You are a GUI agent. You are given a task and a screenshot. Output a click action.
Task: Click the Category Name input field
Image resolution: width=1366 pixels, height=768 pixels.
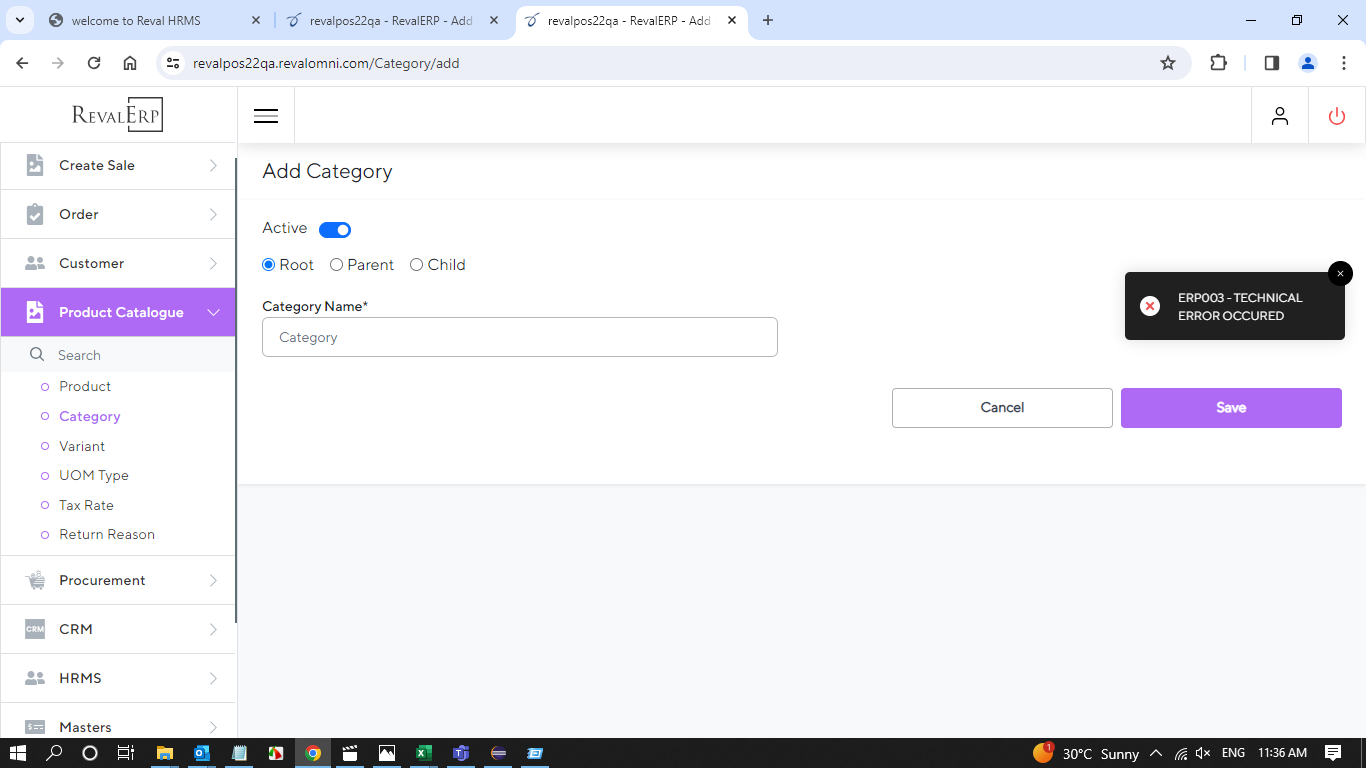pos(519,338)
